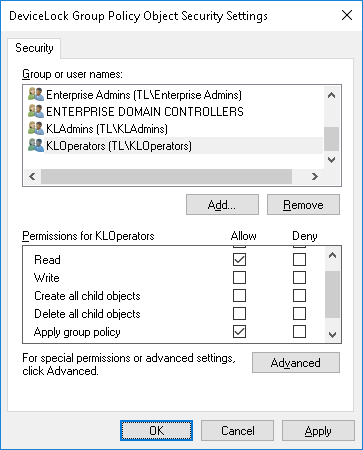363x450 pixels.
Task: Check Deny for Delete all child objects
Action: coord(299,314)
